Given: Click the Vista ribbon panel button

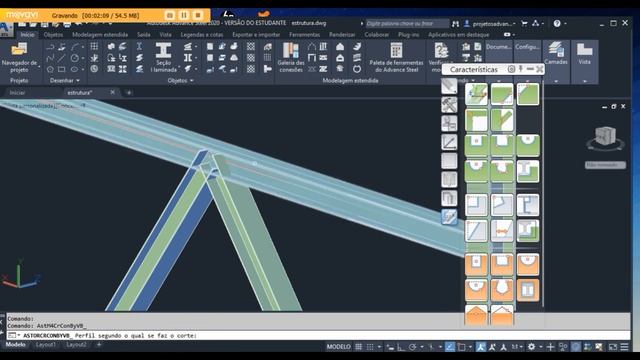Looking at the screenshot, I should click(x=584, y=53).
